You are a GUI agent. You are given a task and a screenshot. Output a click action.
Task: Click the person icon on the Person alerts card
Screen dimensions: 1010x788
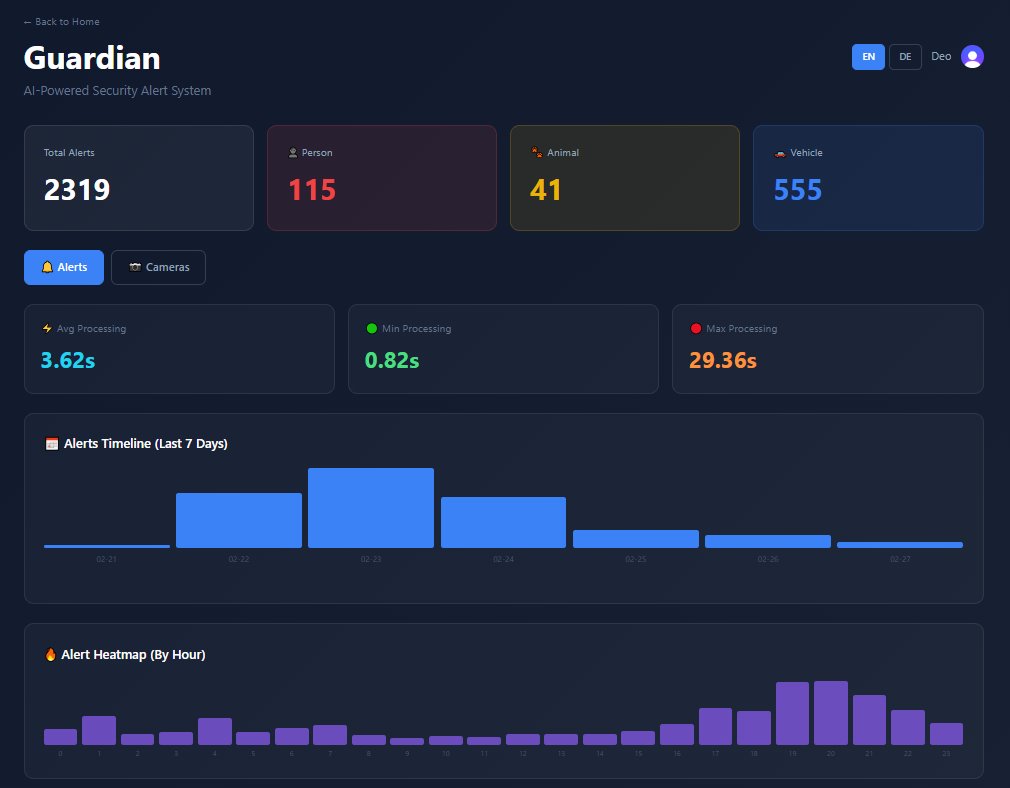coord(291,153)
